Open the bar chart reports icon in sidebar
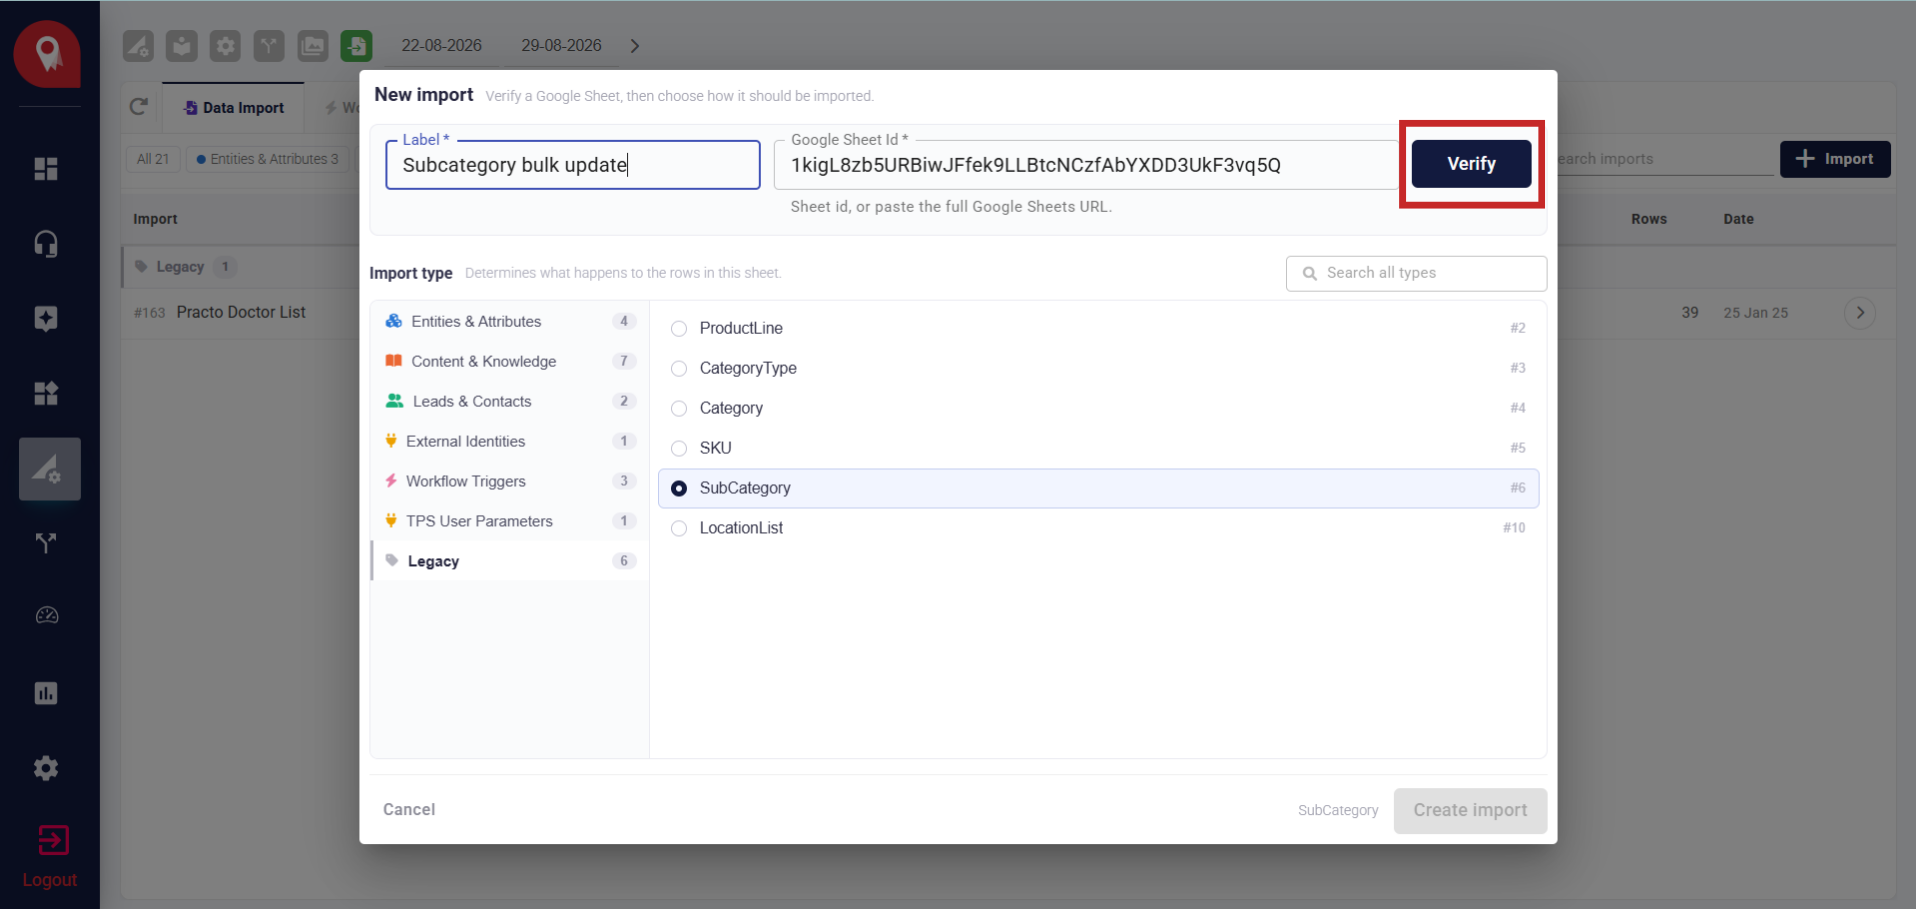 tap(46, 693)
